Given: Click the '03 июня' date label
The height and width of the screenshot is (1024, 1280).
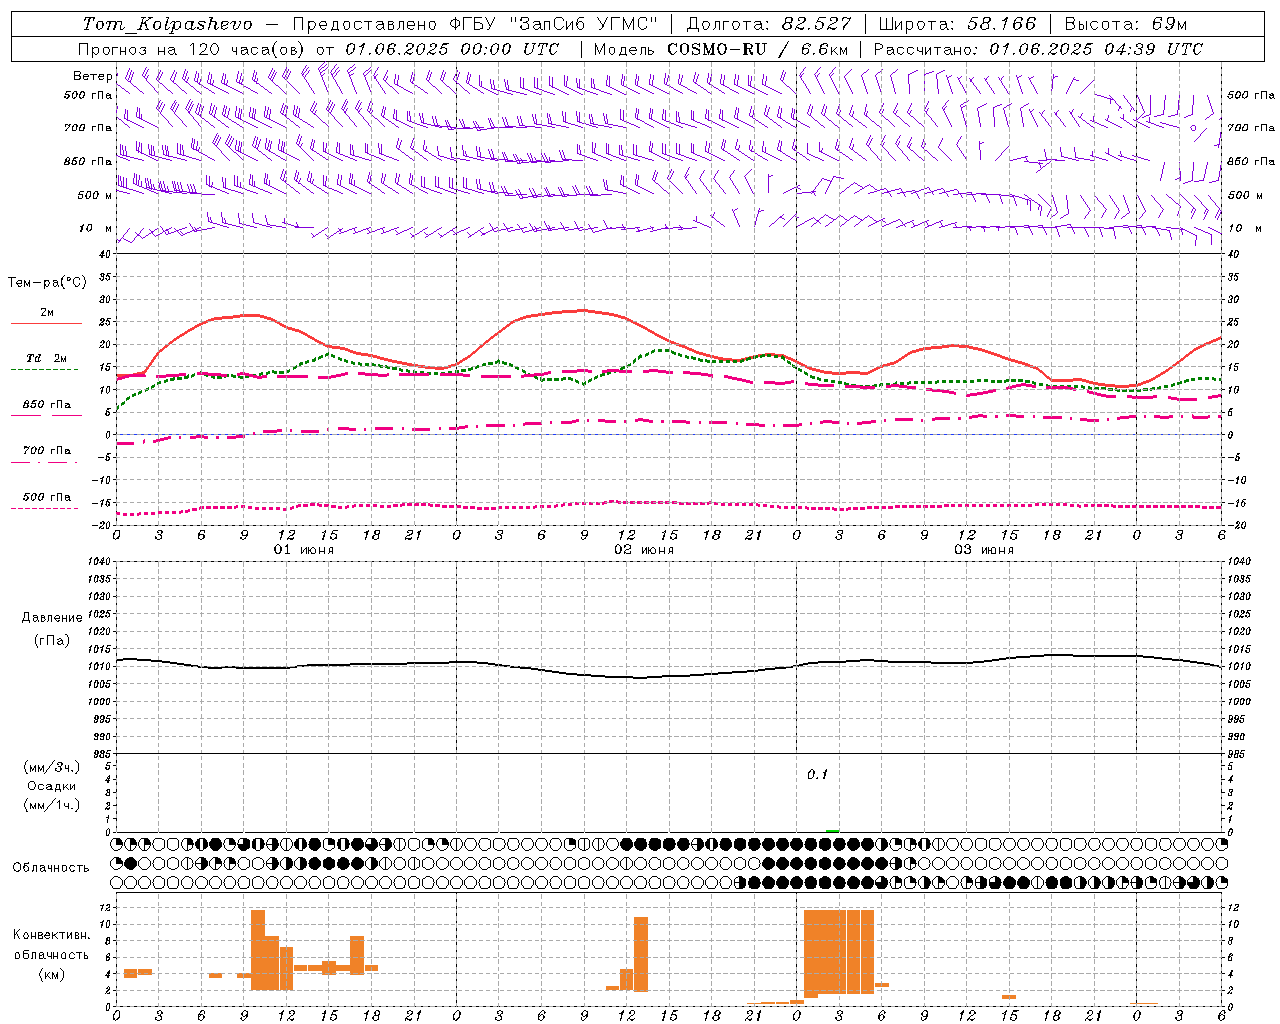Looking at the screenshot, I should 984,550.
